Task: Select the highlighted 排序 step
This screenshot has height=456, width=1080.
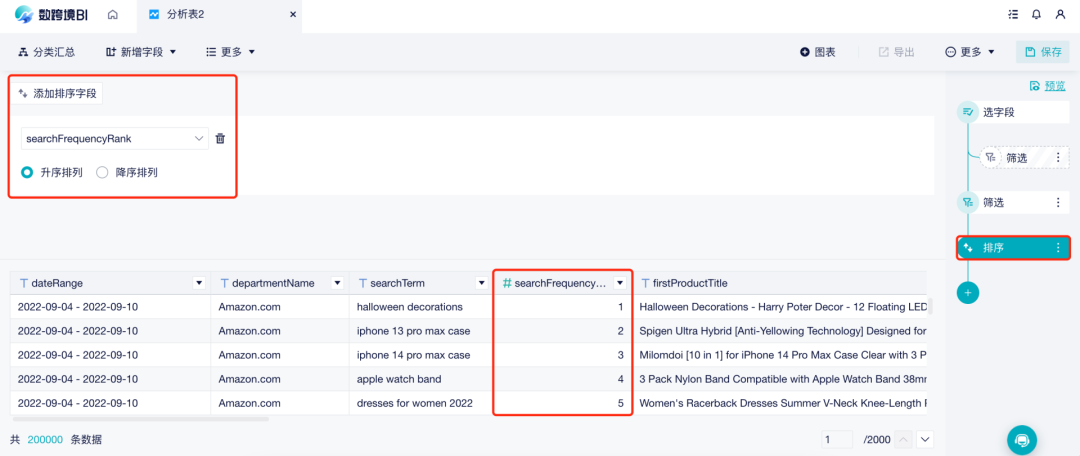Action: (1013, 248)
